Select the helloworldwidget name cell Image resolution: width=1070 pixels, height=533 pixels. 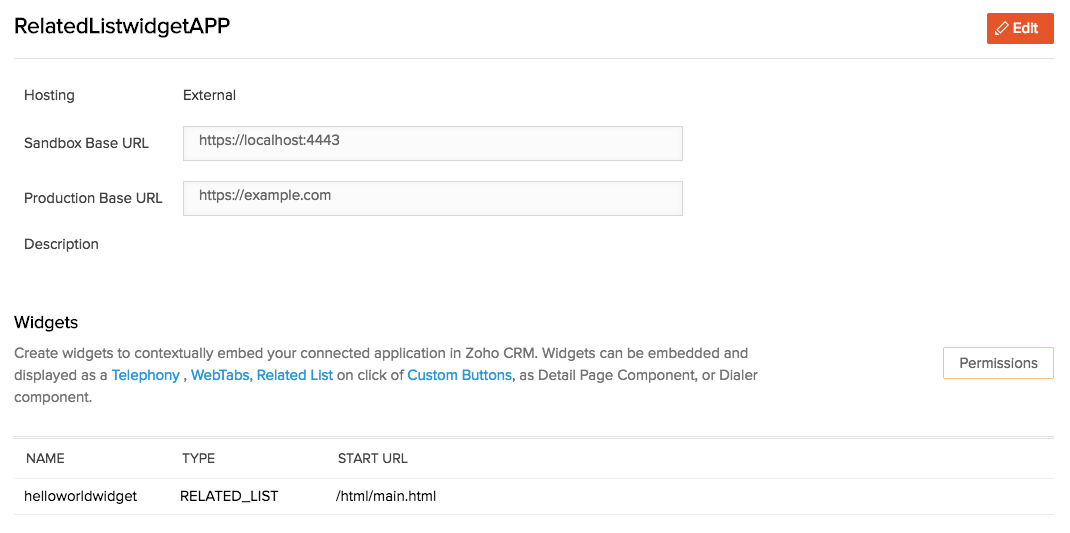(81, 496)
